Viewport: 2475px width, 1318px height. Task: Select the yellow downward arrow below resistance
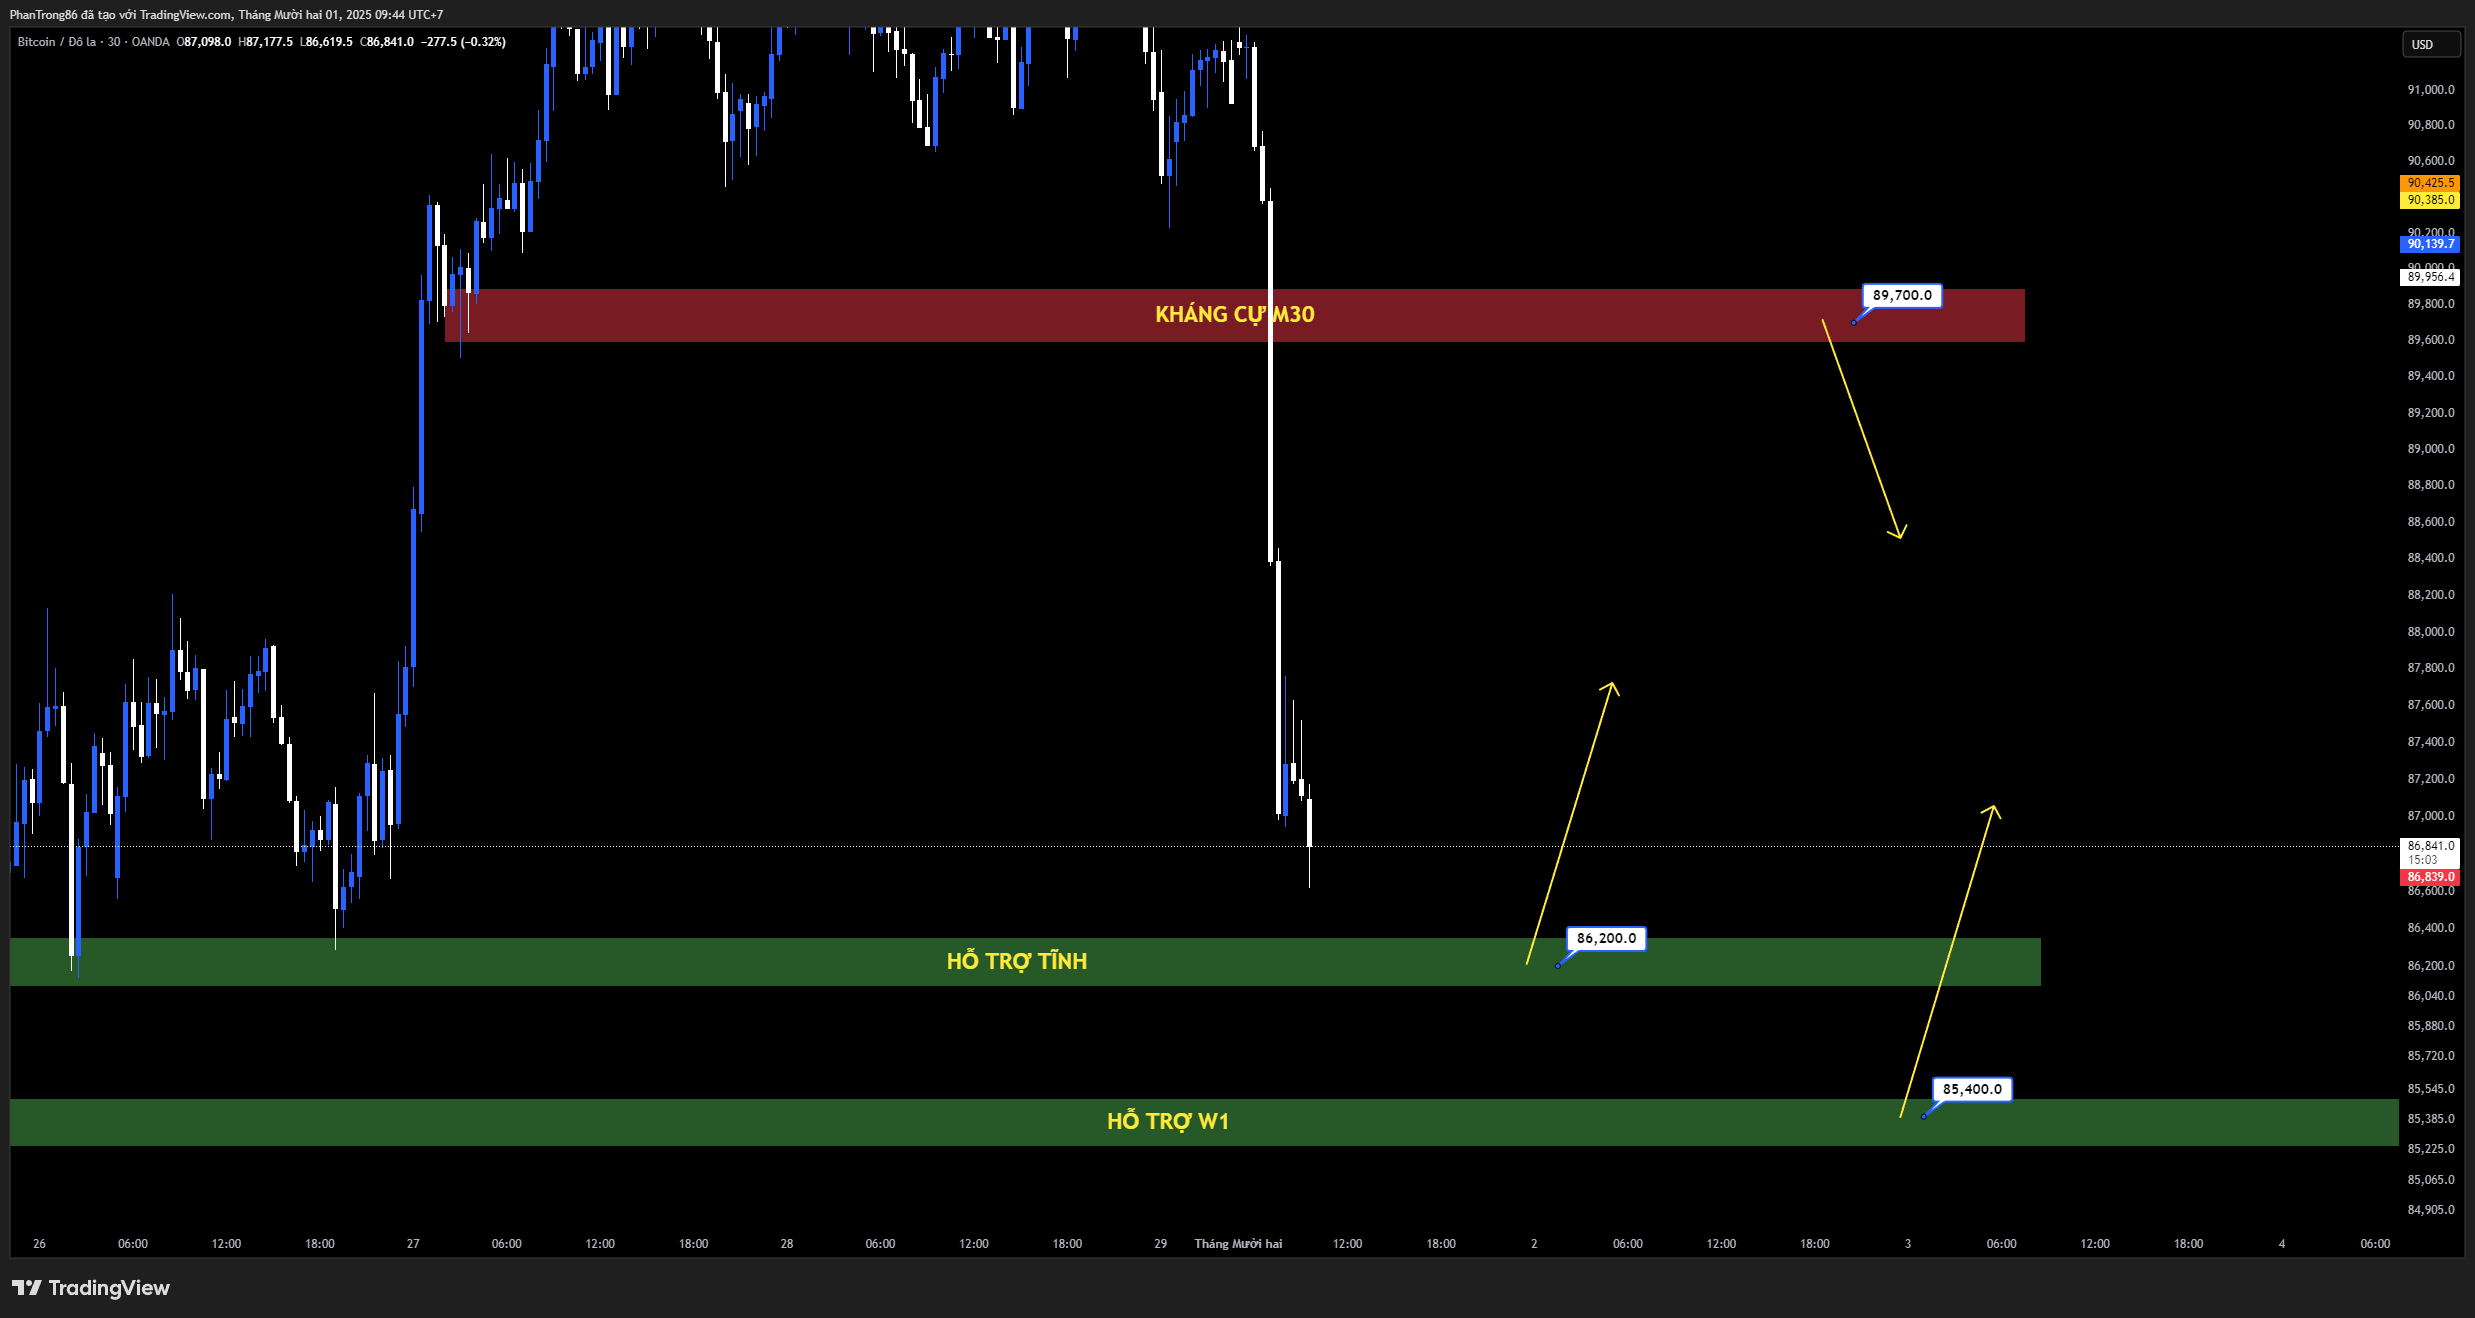pyautogui.click(x=1862, y=430)
